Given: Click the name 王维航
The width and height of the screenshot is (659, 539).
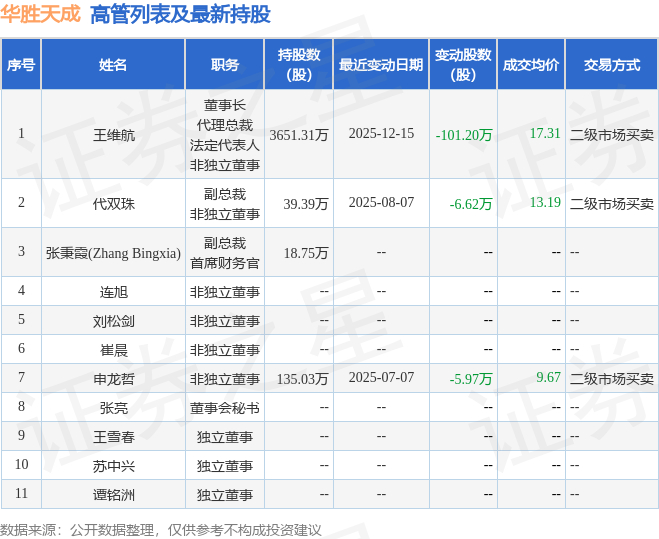Looking at the screenshot, I should point(114,135).
